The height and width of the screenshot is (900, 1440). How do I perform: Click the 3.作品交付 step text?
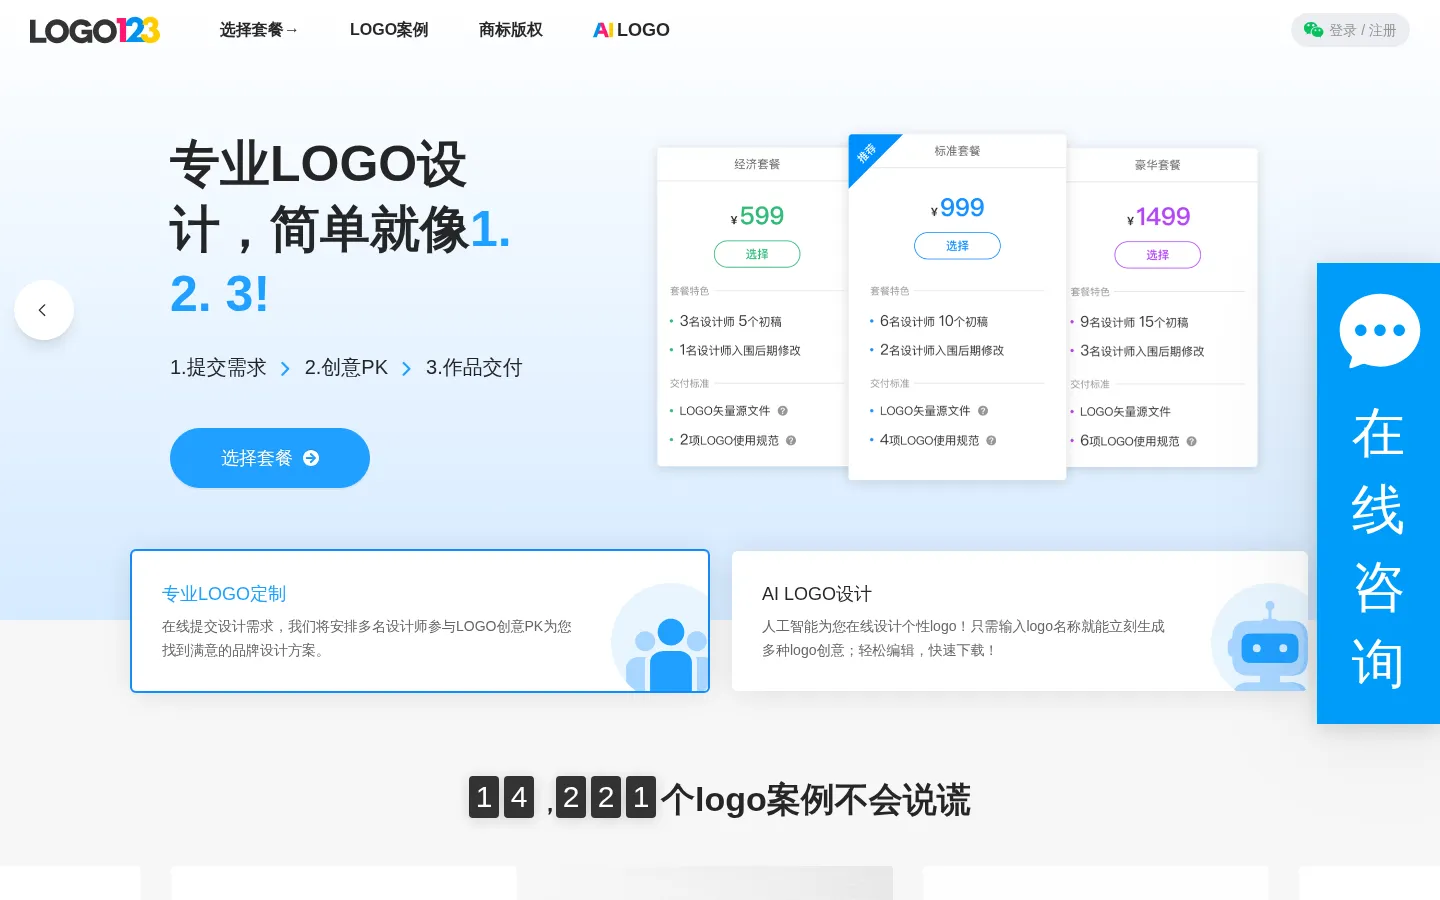pyautogui.click(x=474, y=368)
